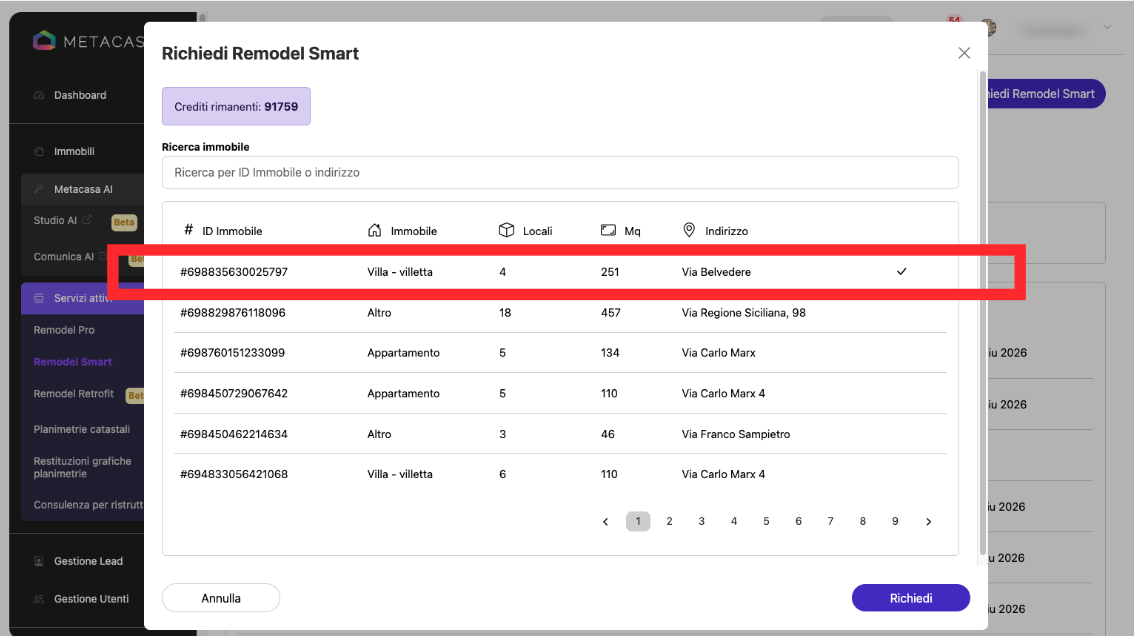Click the Immobili sidebar icon

(x=39, y=151)
